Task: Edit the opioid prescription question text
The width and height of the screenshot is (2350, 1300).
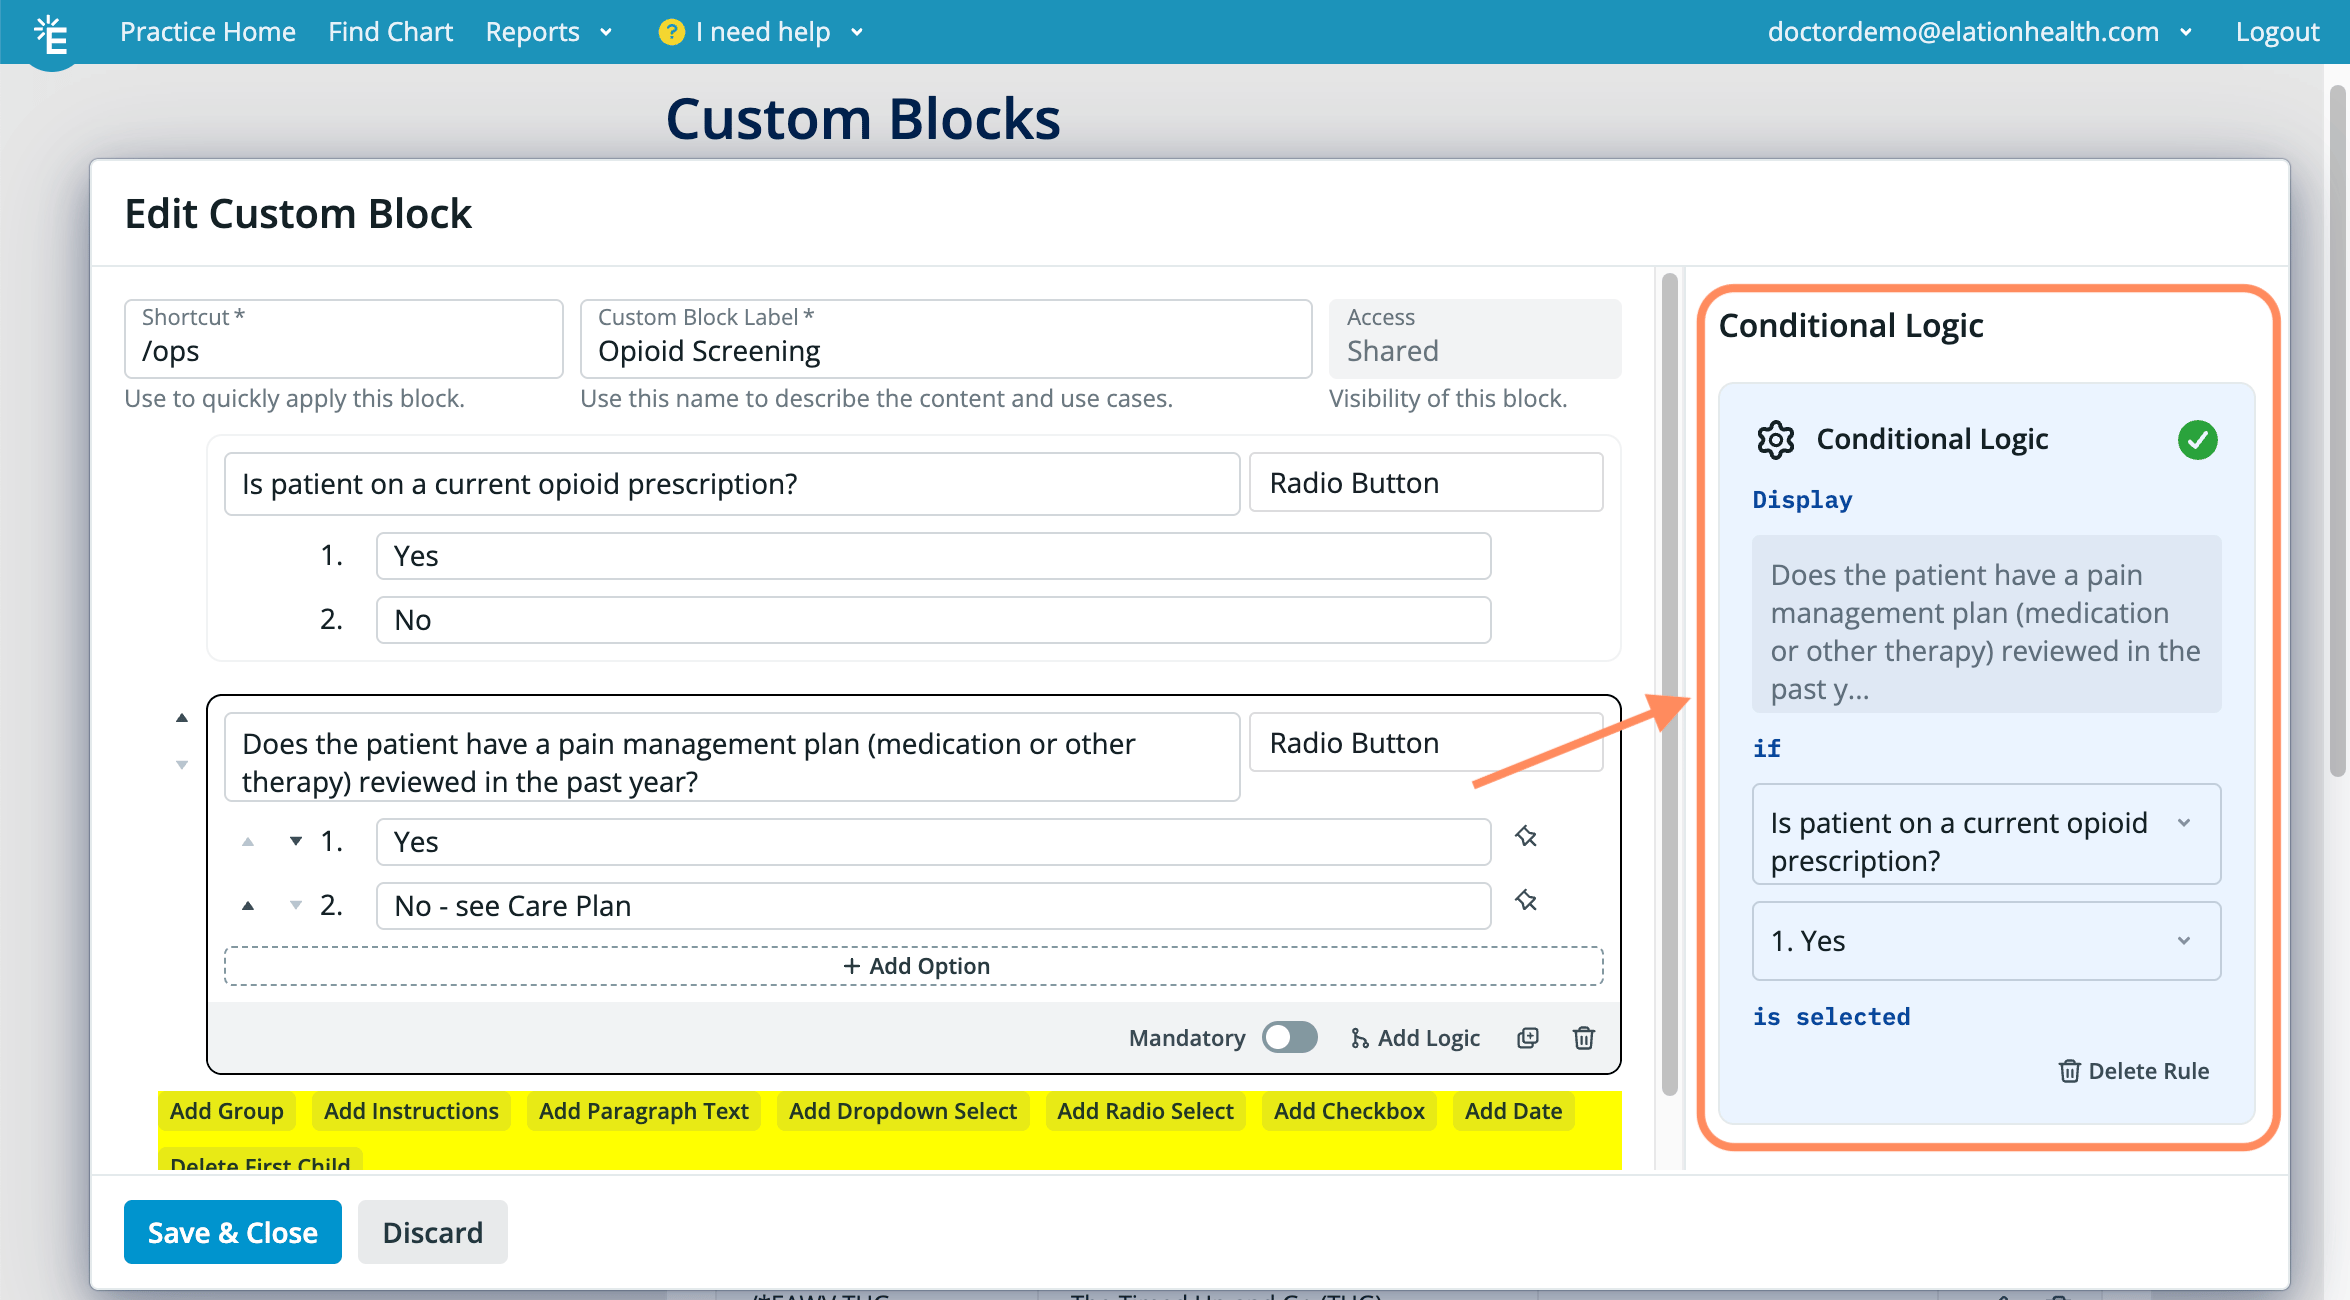Action: tap(732, 484)
